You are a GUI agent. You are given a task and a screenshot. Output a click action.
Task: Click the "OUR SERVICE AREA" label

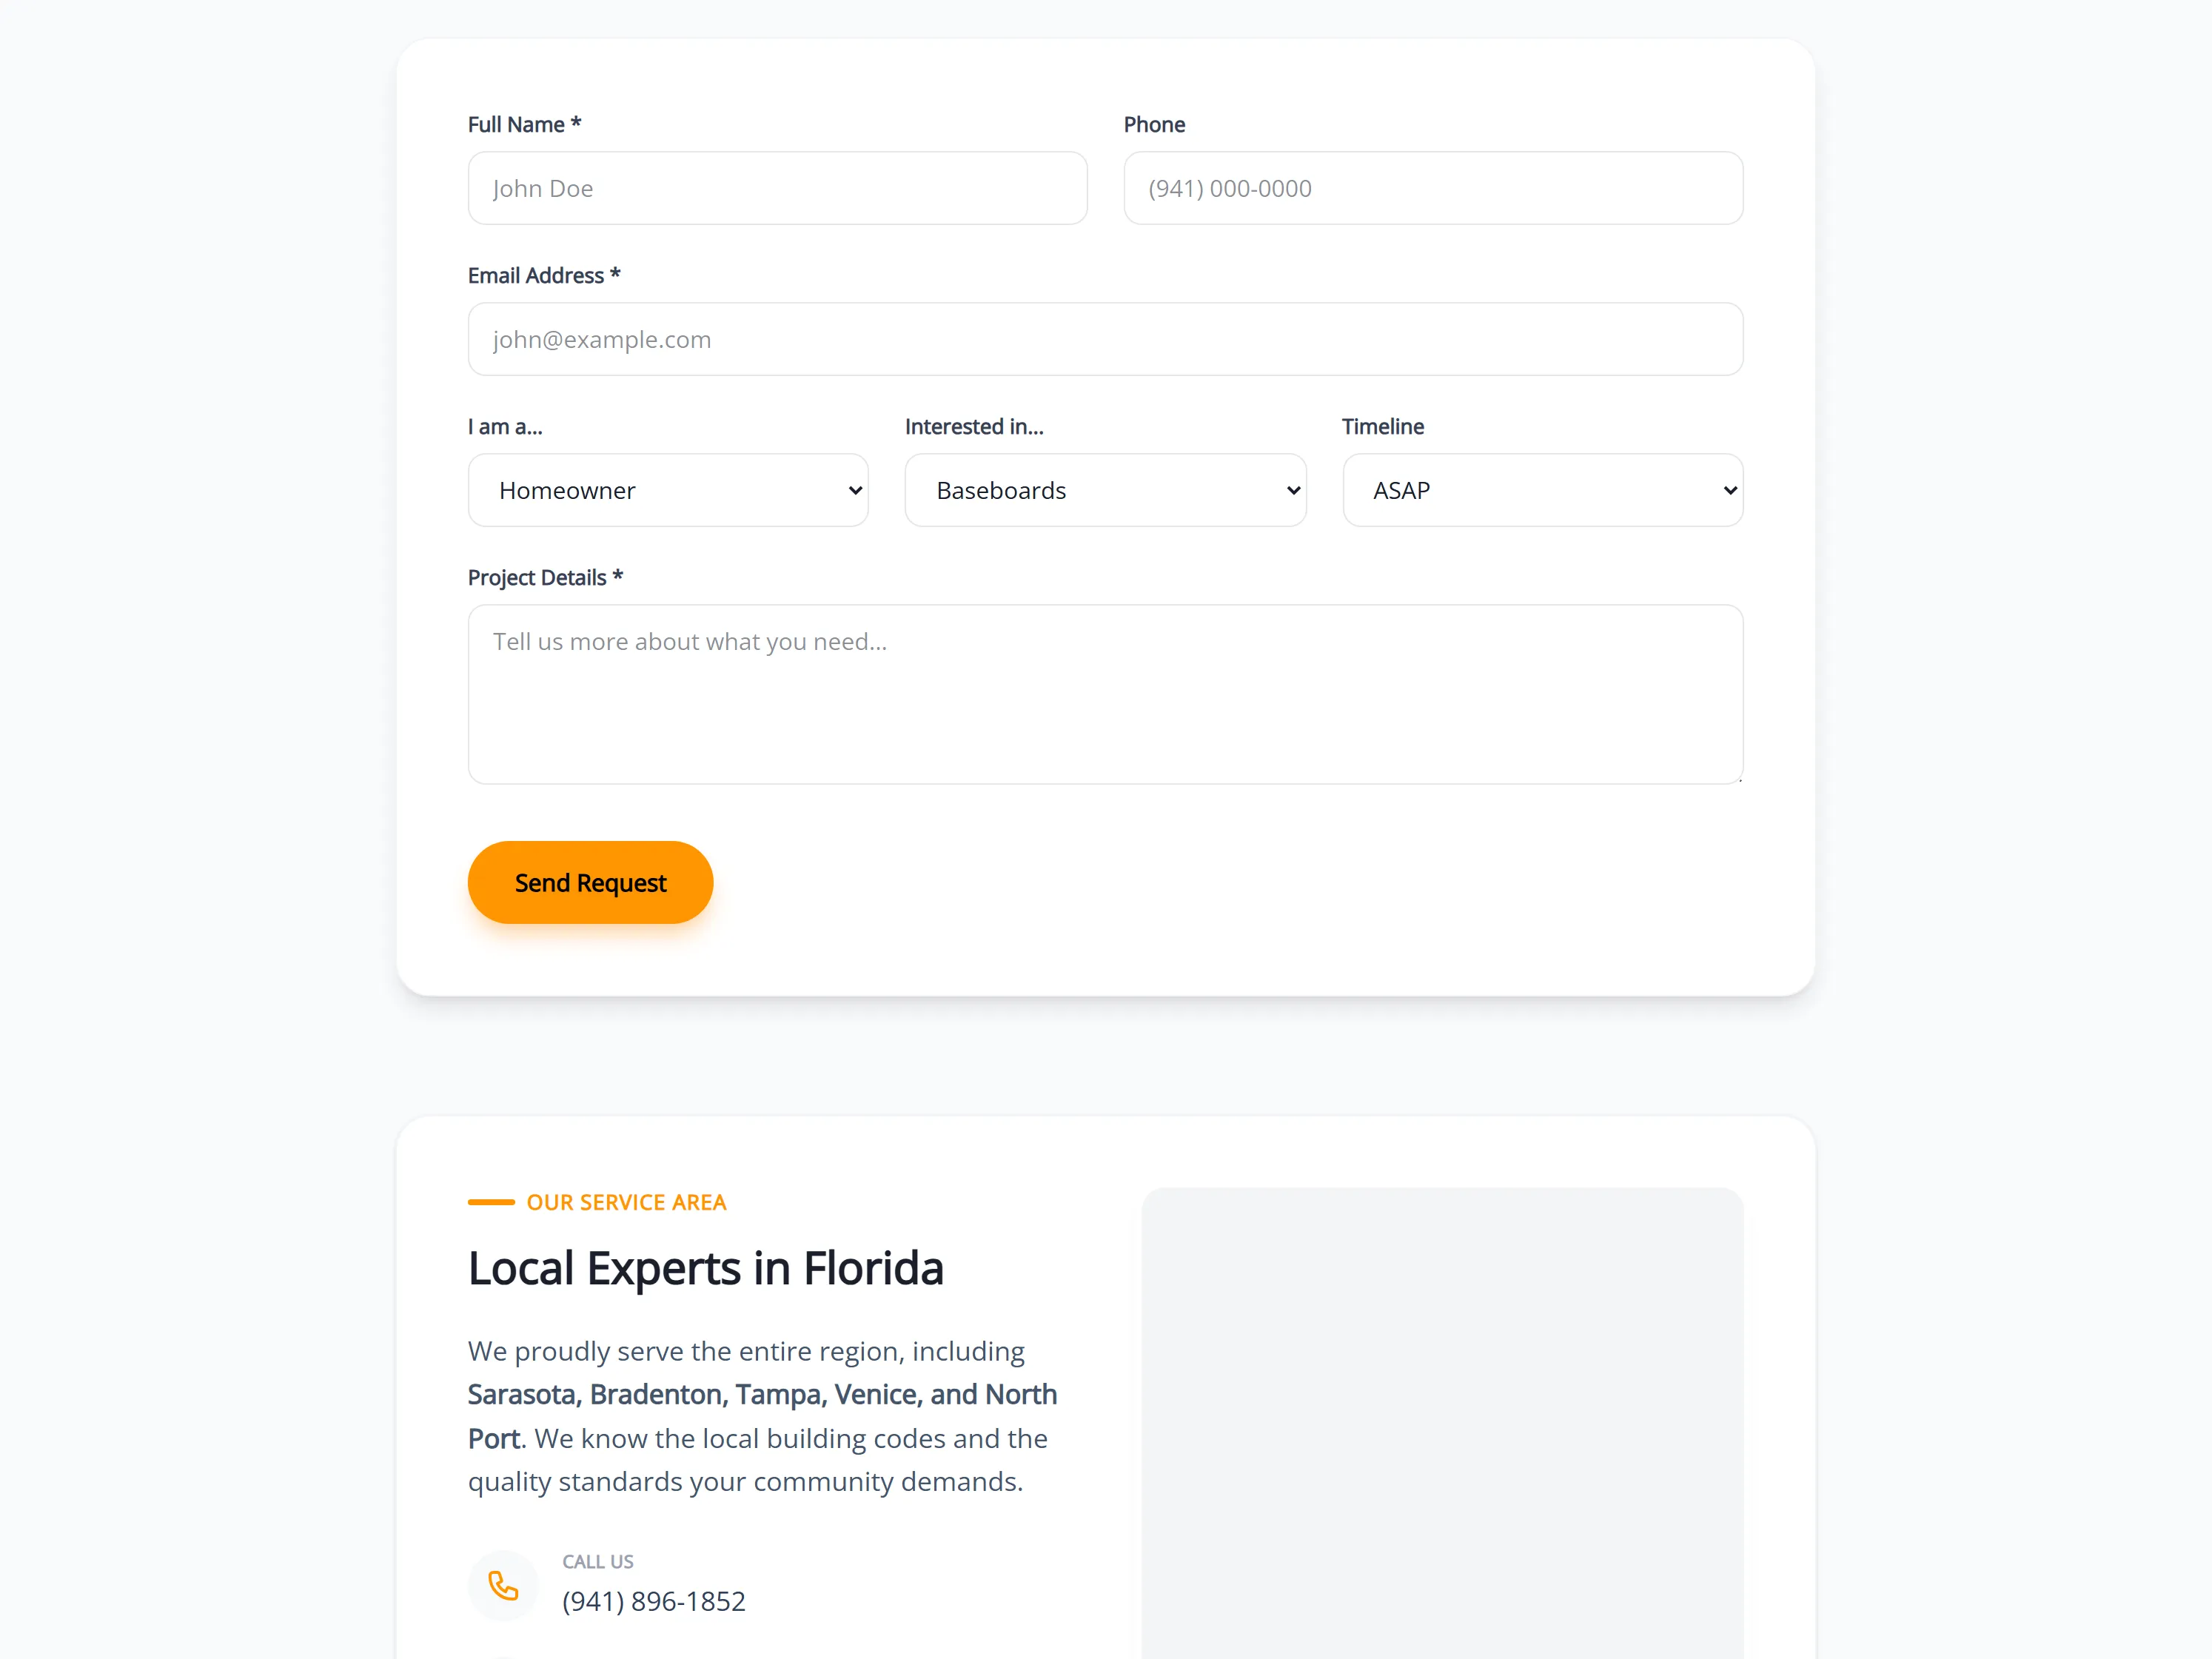pos(626,1202)
